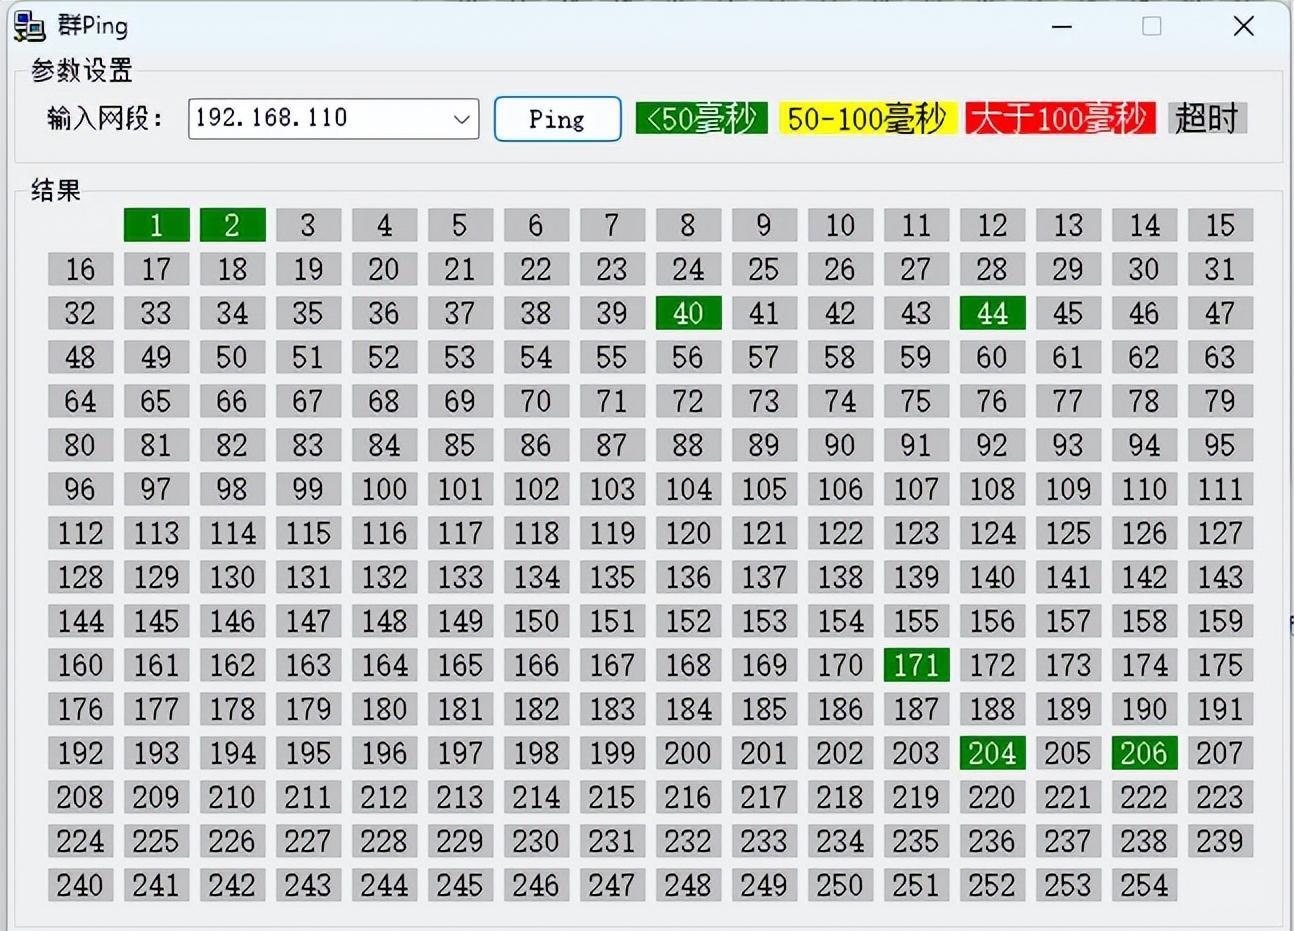Click gray host cell 240
The width and height of the screenshot is (1294, 931).
tap(81, 885)
